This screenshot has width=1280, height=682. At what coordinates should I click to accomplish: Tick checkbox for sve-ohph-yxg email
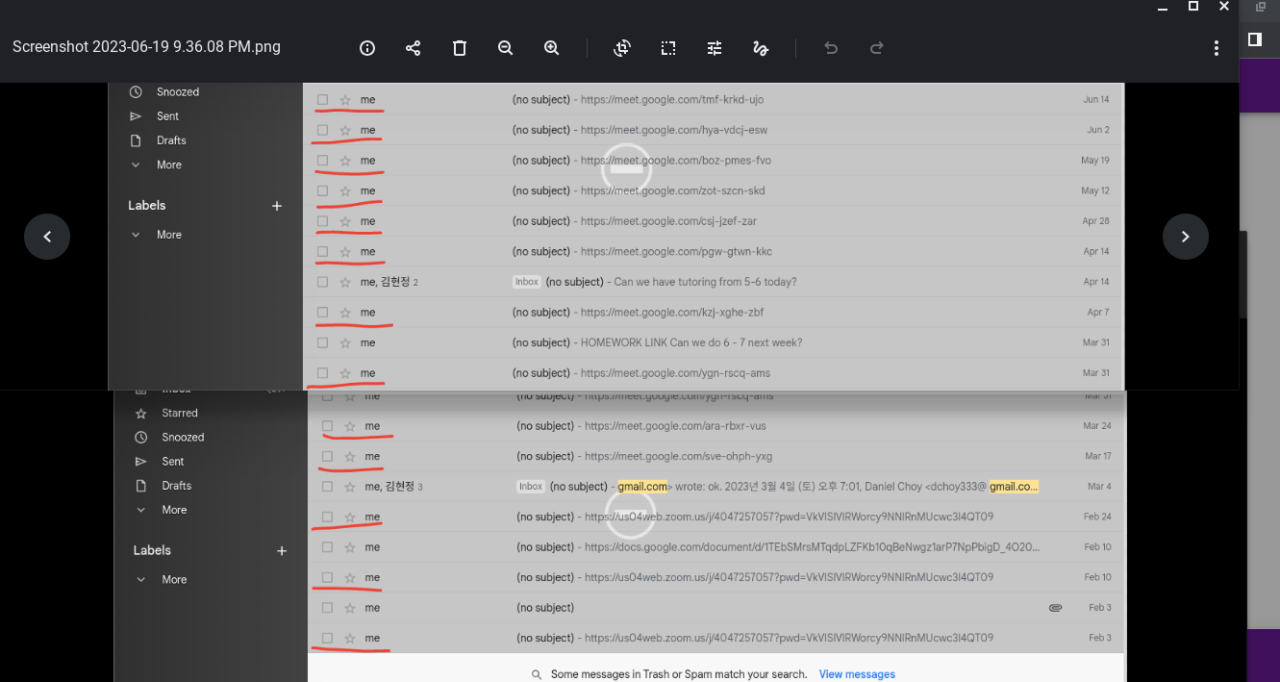[x=327, y=456]
